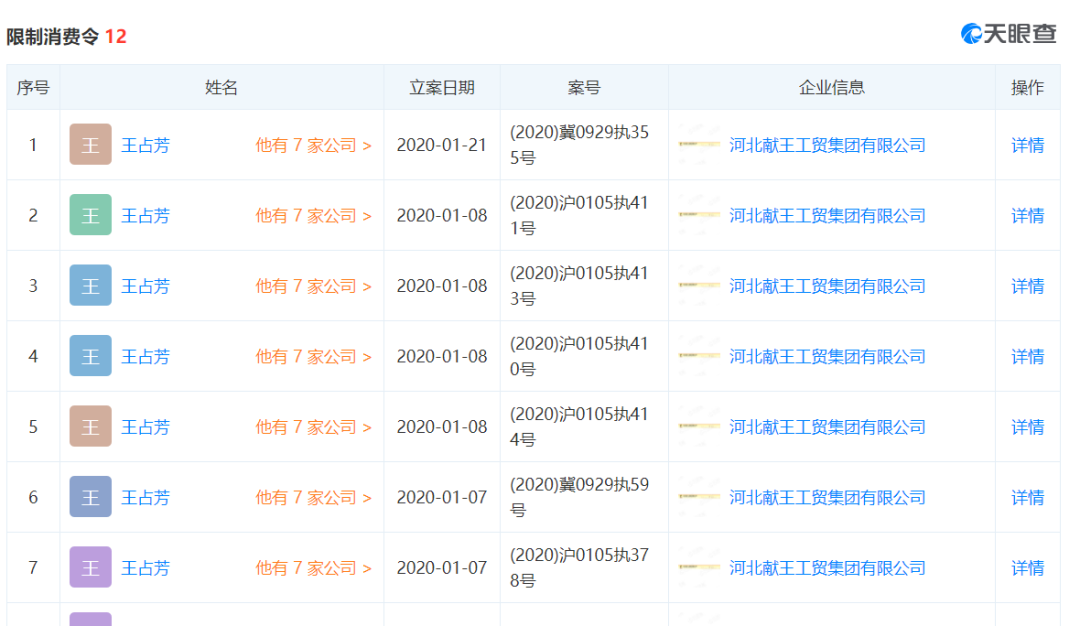Expand '他有 7 家公司' in row 5
Image resolution: width=1080 pixels, height=626 pixels.
coord(313,427)
